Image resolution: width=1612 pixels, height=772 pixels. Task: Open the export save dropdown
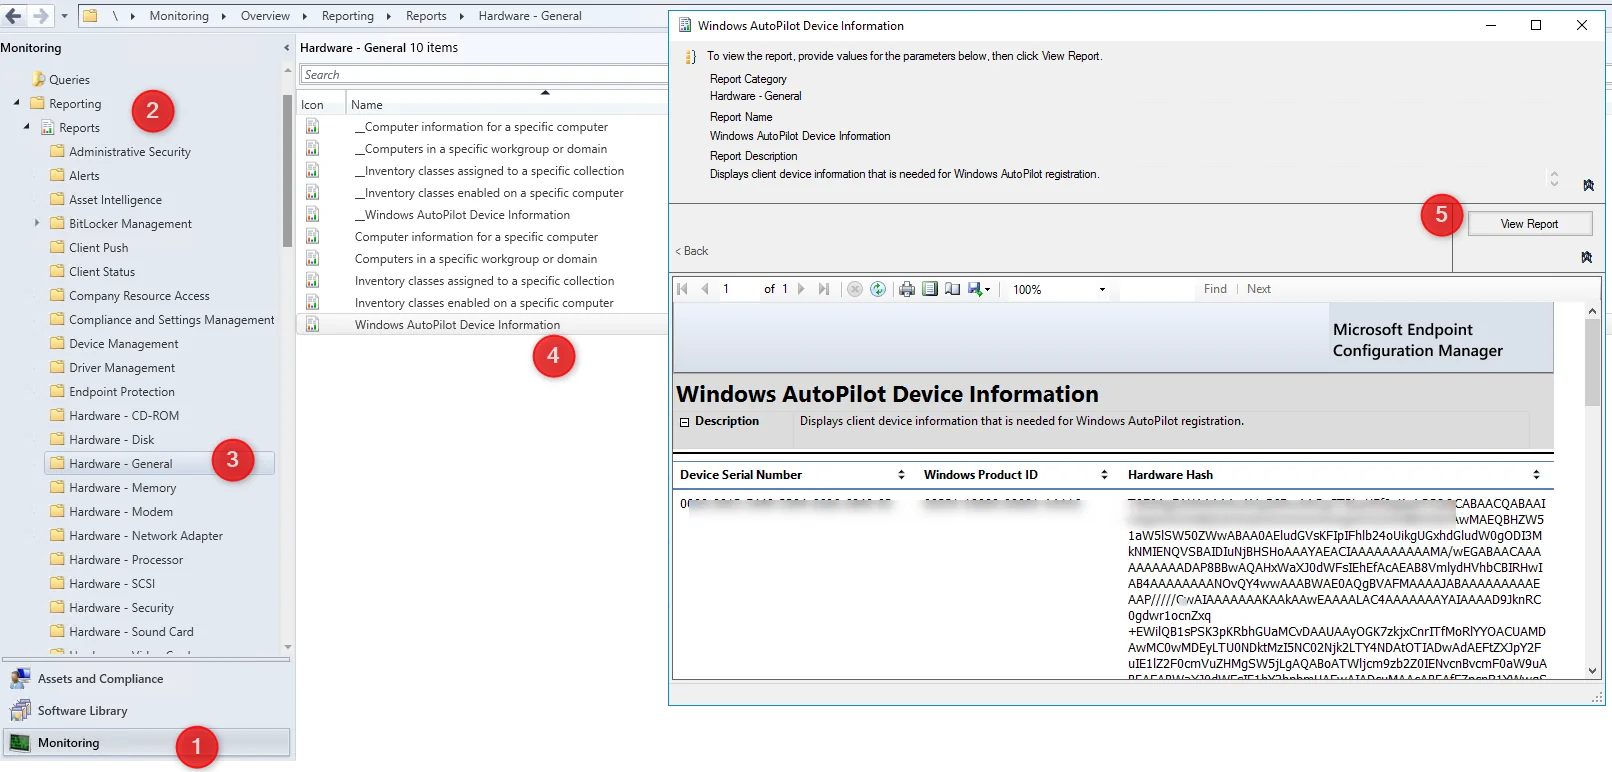click(x=979, y=289)
